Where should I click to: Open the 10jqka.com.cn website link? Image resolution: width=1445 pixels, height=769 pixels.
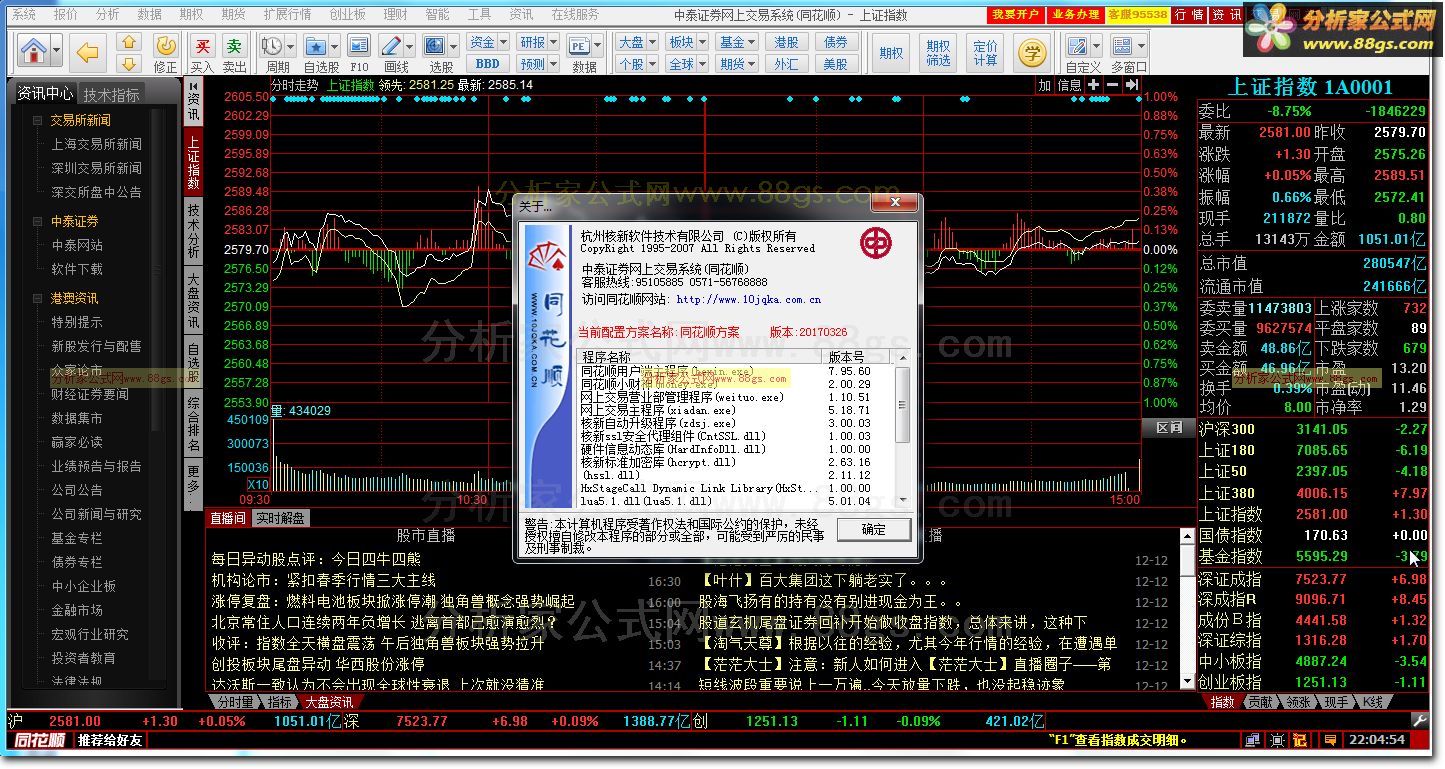click(749, 299)
